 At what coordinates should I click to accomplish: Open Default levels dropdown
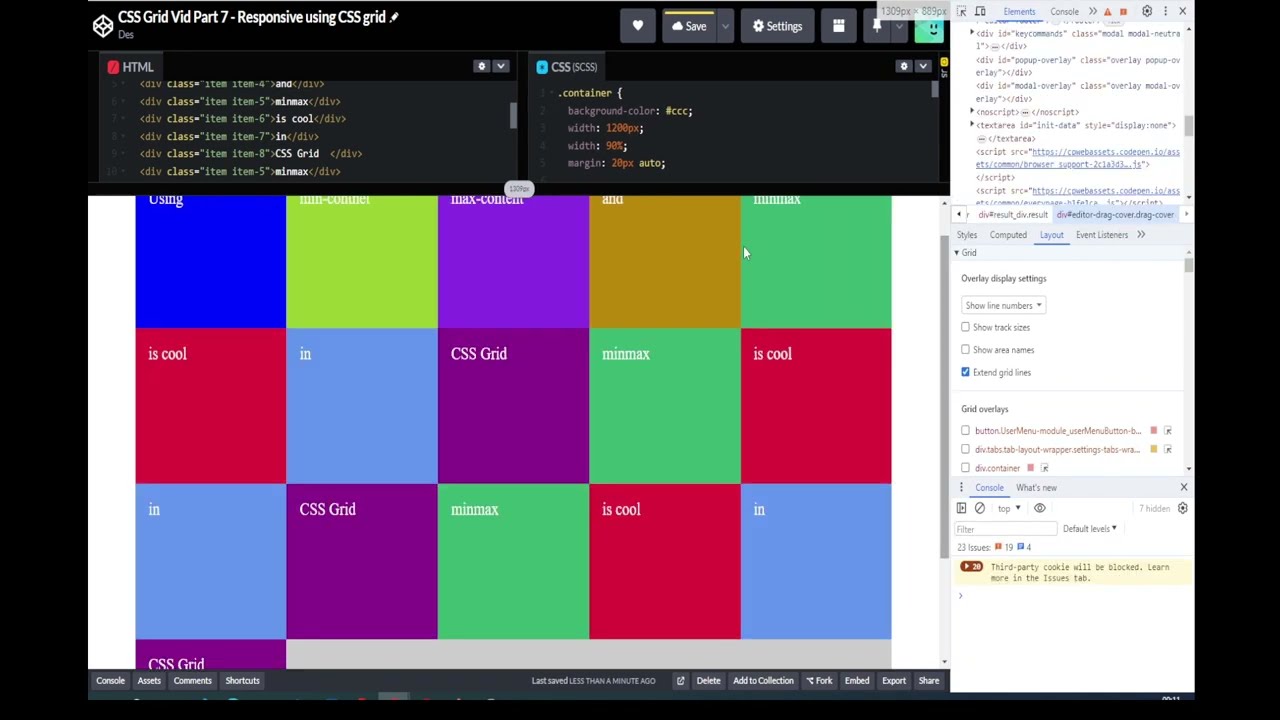(x=1090, y=529)
